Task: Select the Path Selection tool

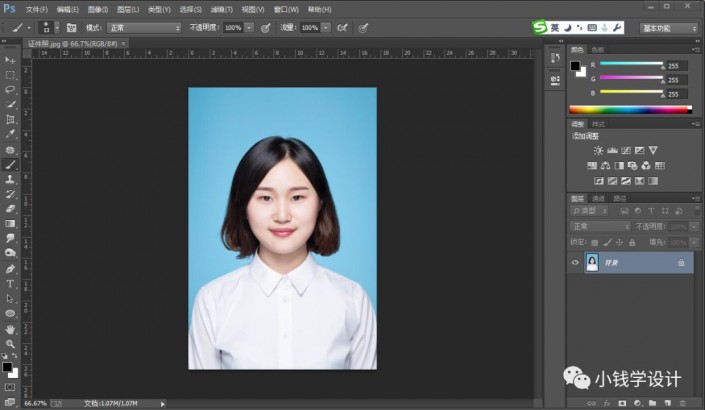Action: [x=10, y=299]
